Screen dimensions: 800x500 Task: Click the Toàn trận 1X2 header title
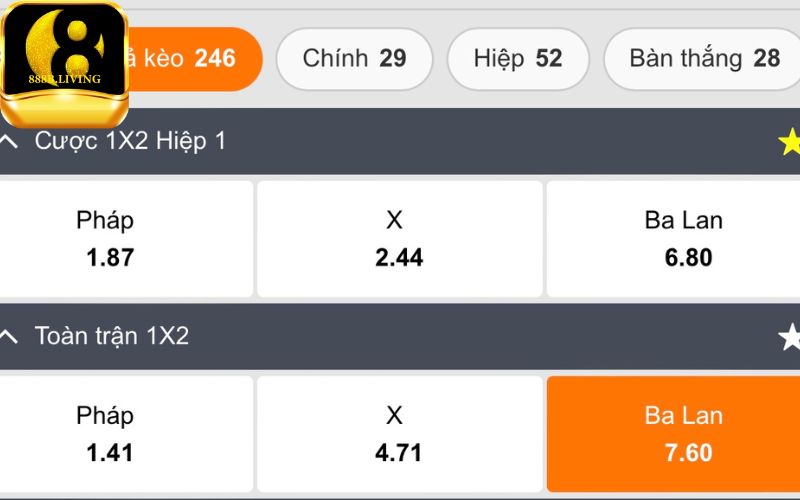[x=112, y=336]
